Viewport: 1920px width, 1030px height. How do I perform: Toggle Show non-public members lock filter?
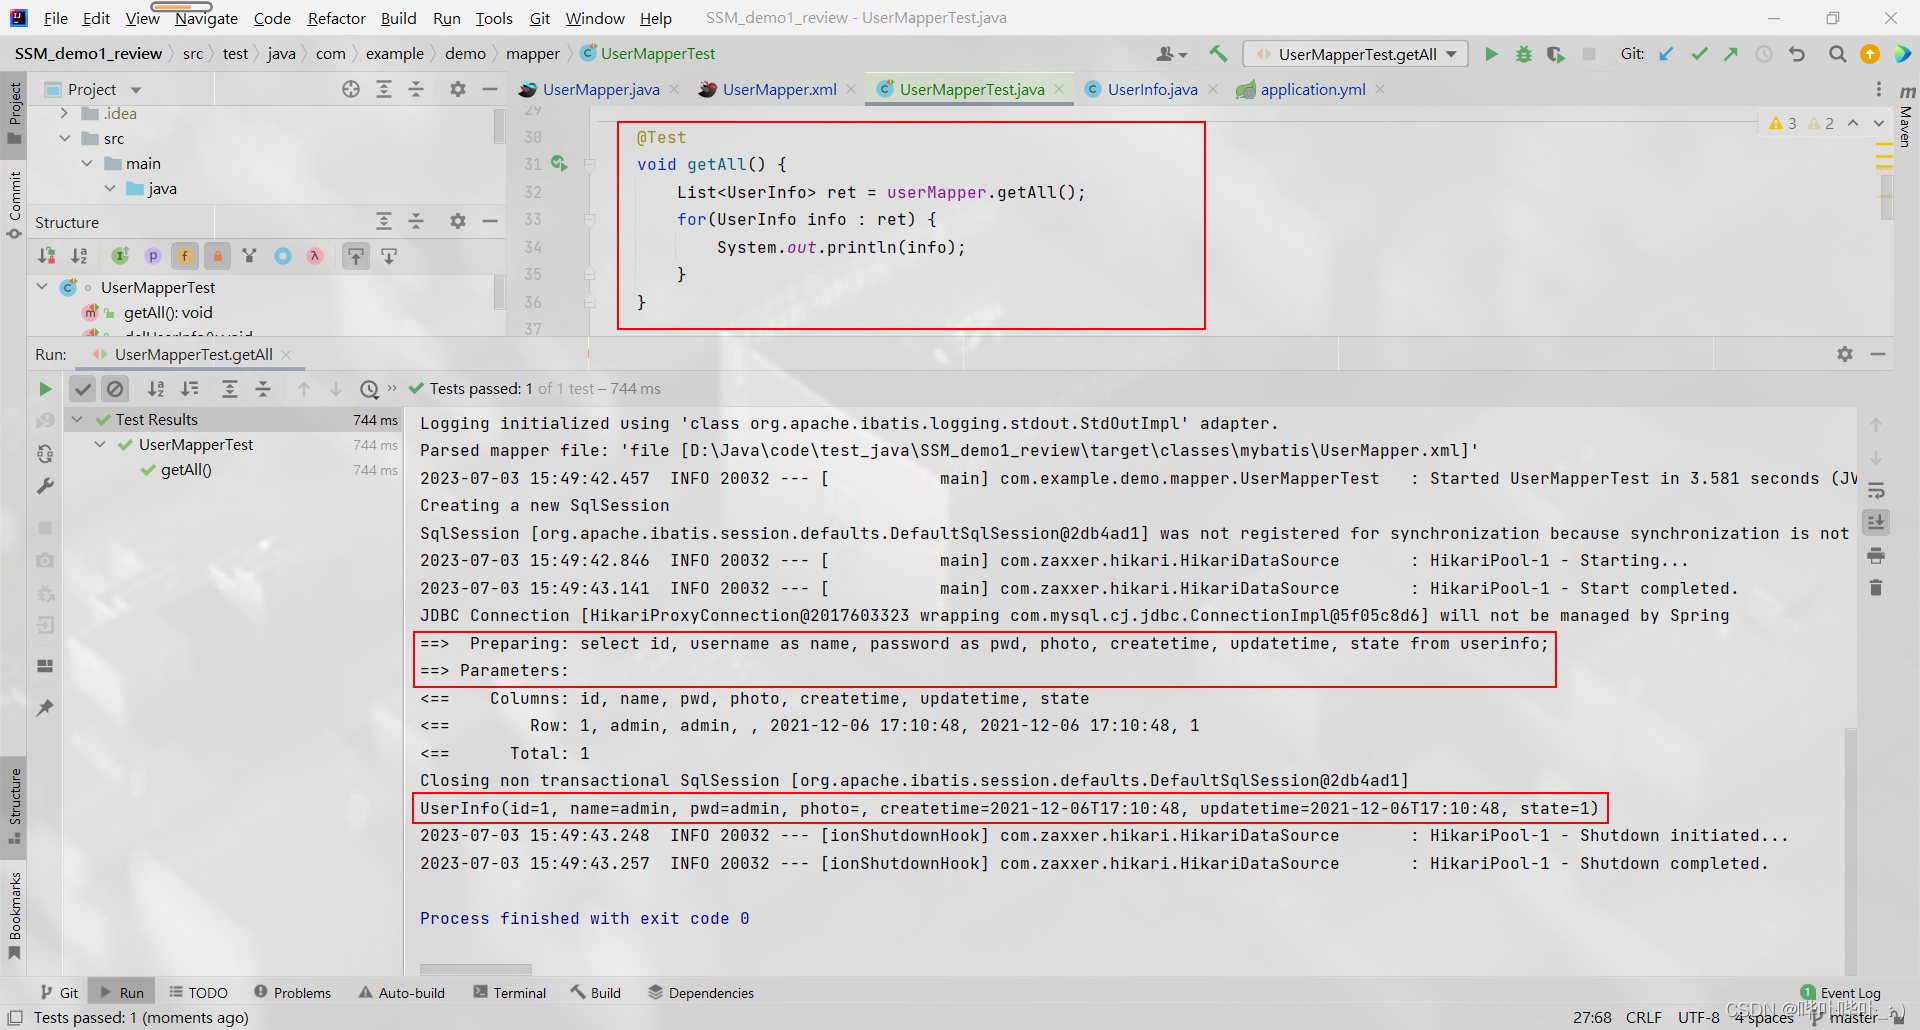click(x=217, y=256)
